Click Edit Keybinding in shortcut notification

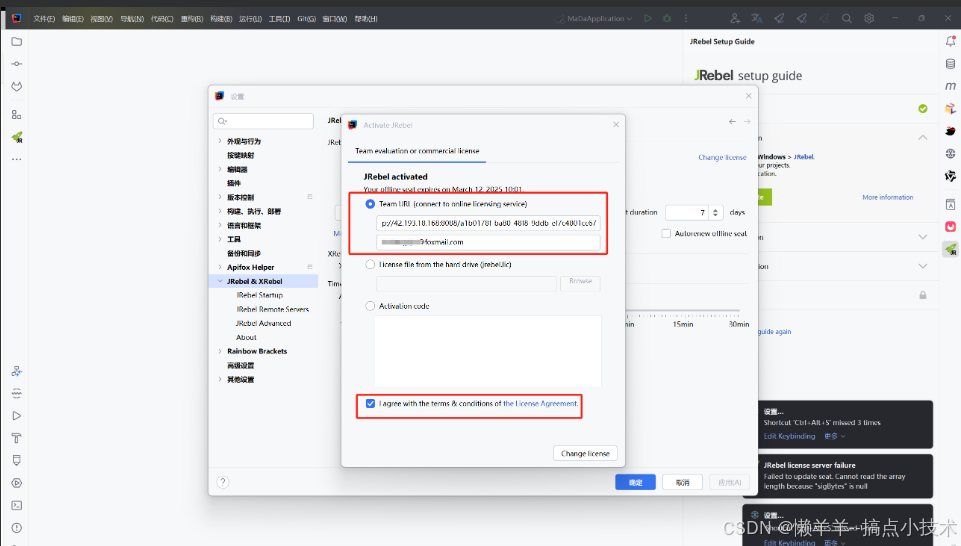(789, 436)
